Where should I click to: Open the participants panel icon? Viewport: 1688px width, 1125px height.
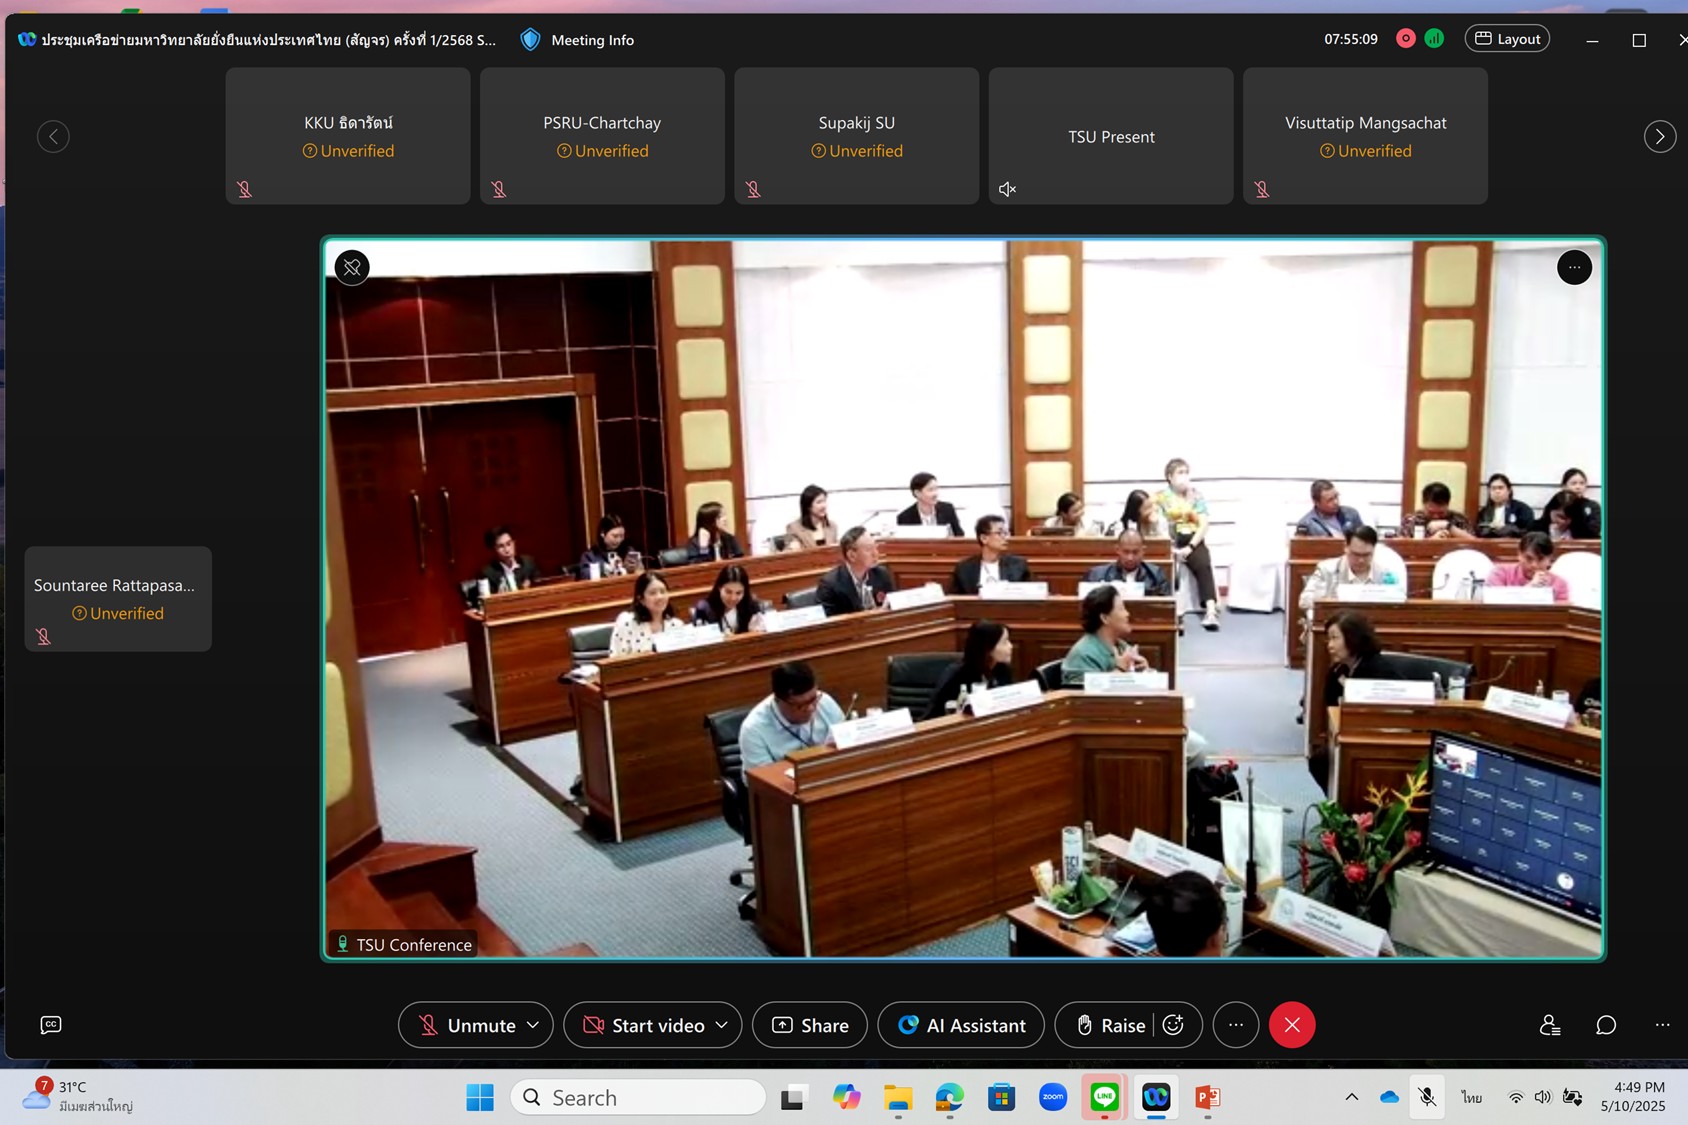coord(1549,1025)
